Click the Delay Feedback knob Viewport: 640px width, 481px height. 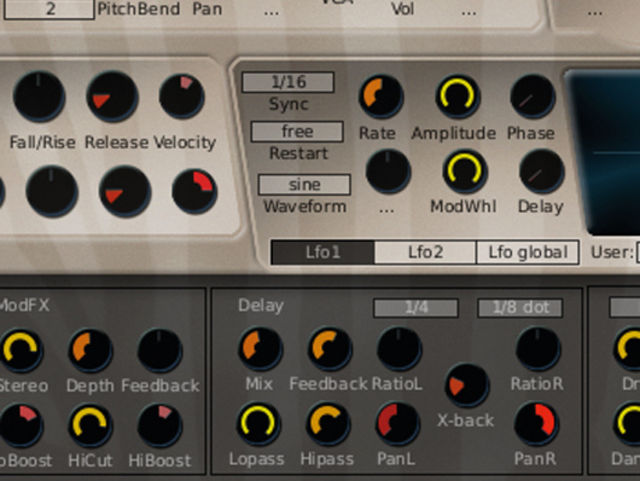pyautogui.click(x=329, y=349)
